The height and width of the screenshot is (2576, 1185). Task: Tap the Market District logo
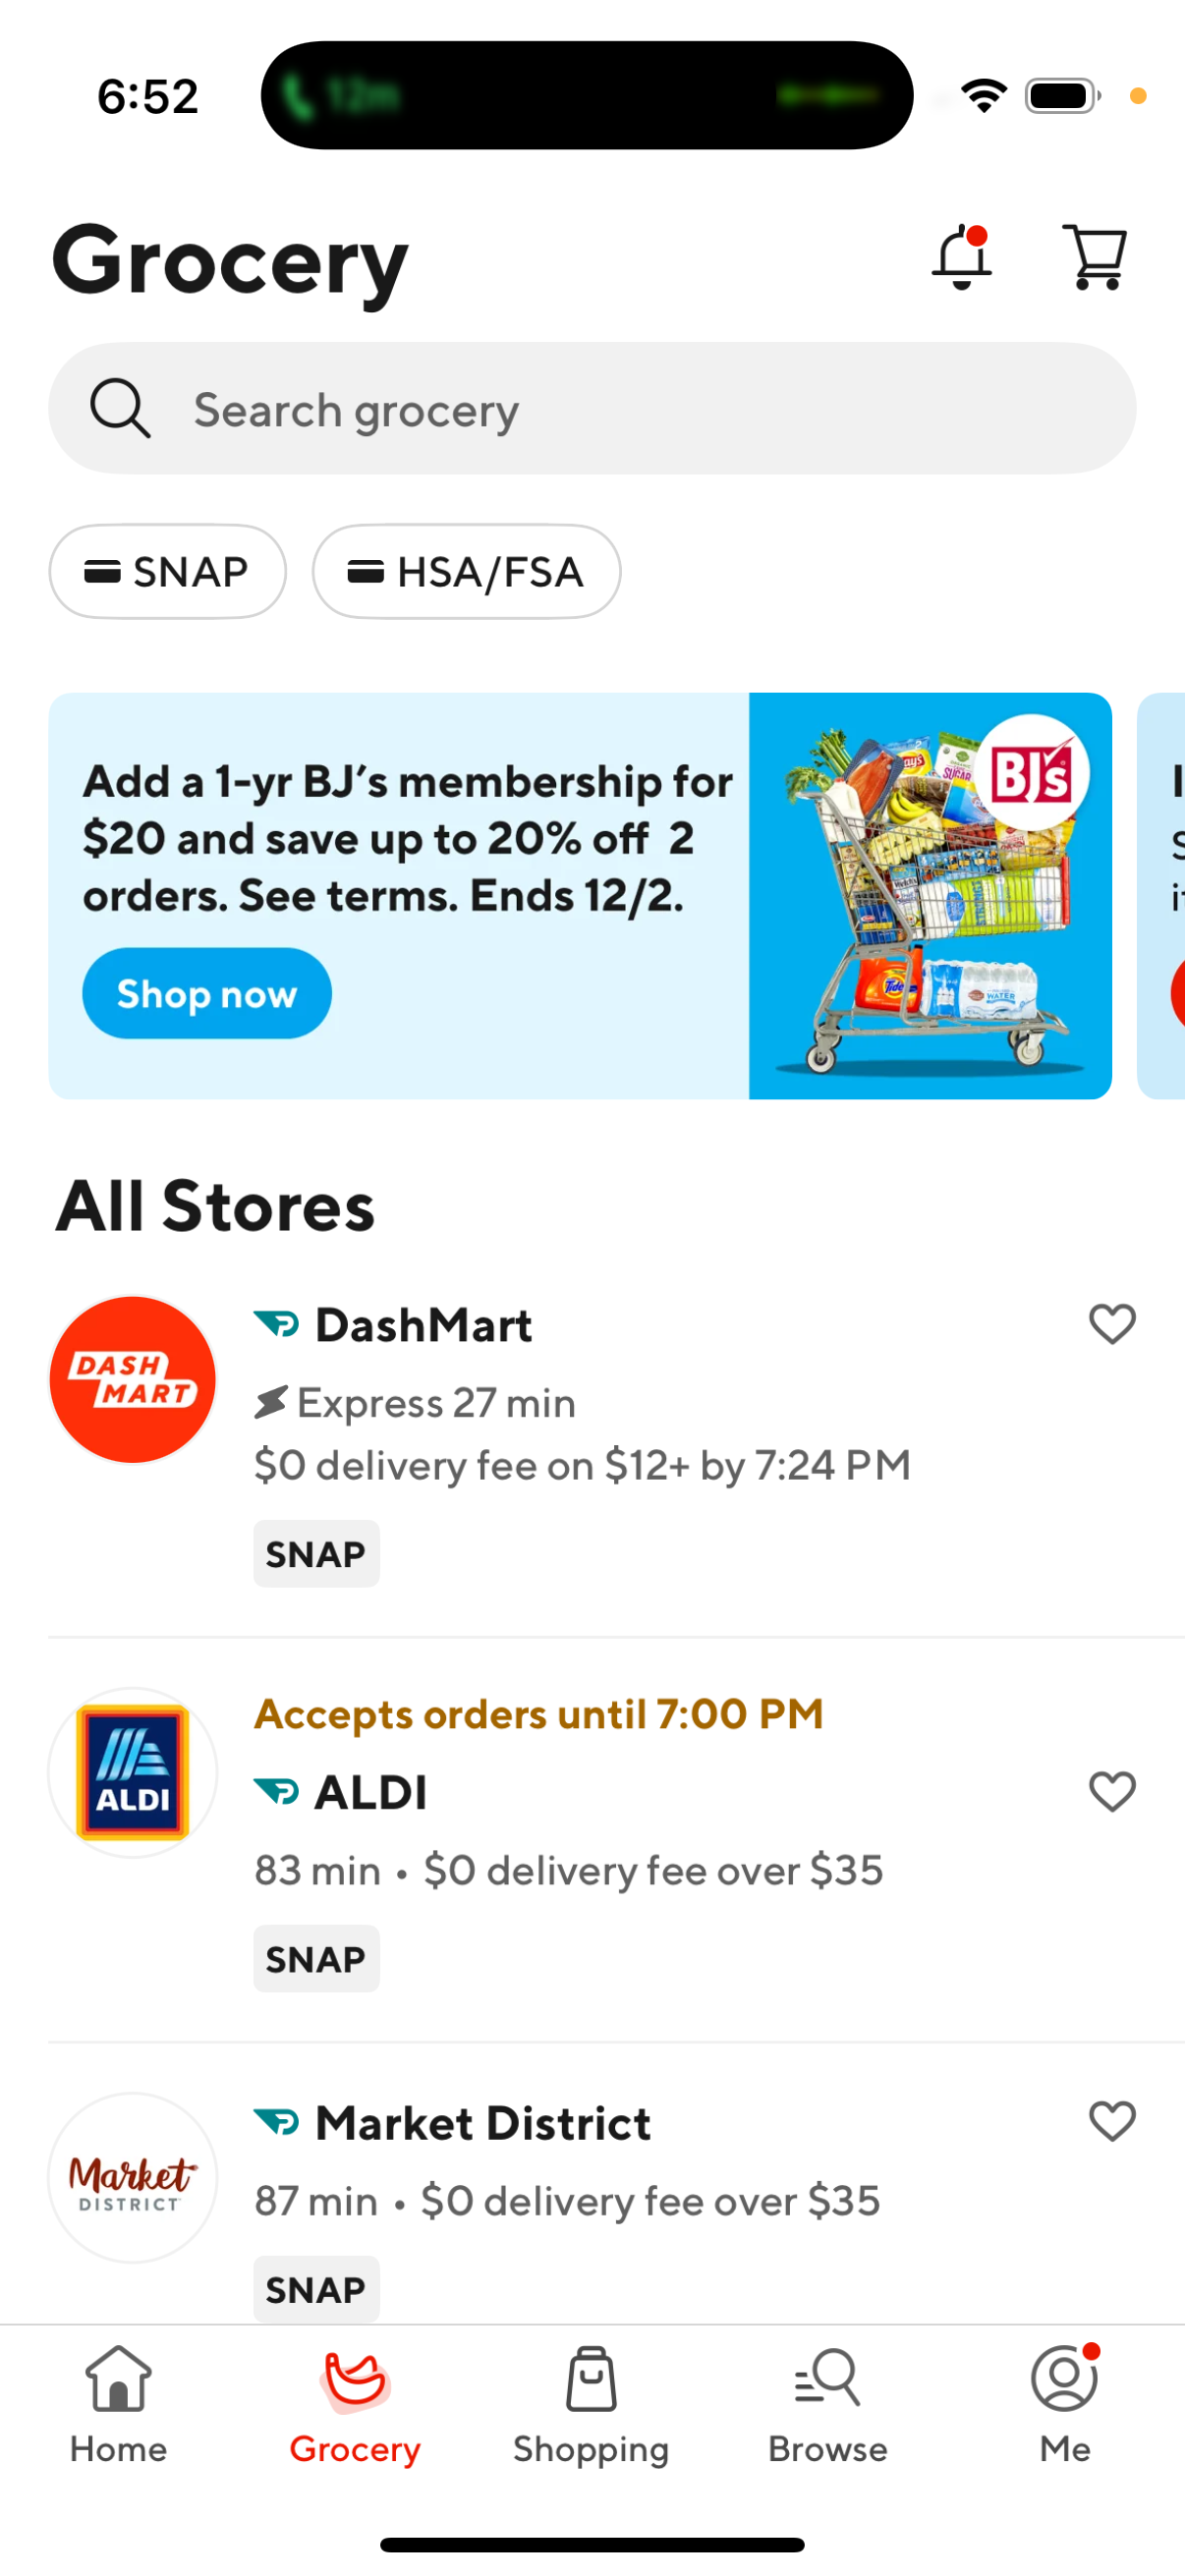click(131, 2178)
